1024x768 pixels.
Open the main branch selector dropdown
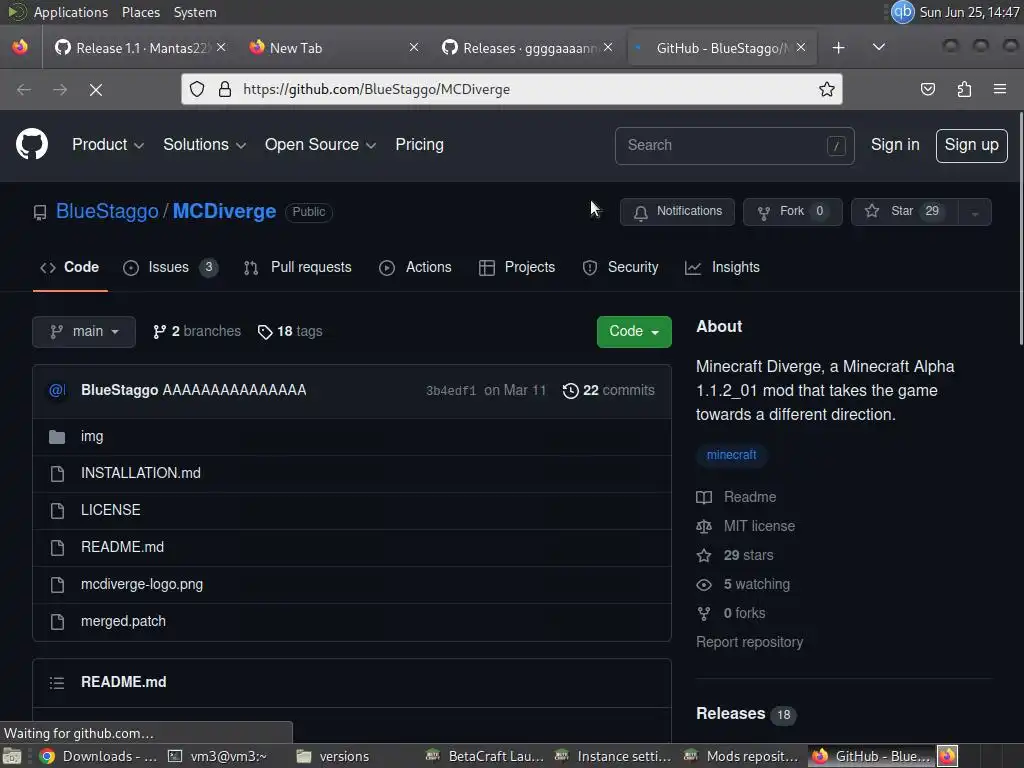pos(84,332)
